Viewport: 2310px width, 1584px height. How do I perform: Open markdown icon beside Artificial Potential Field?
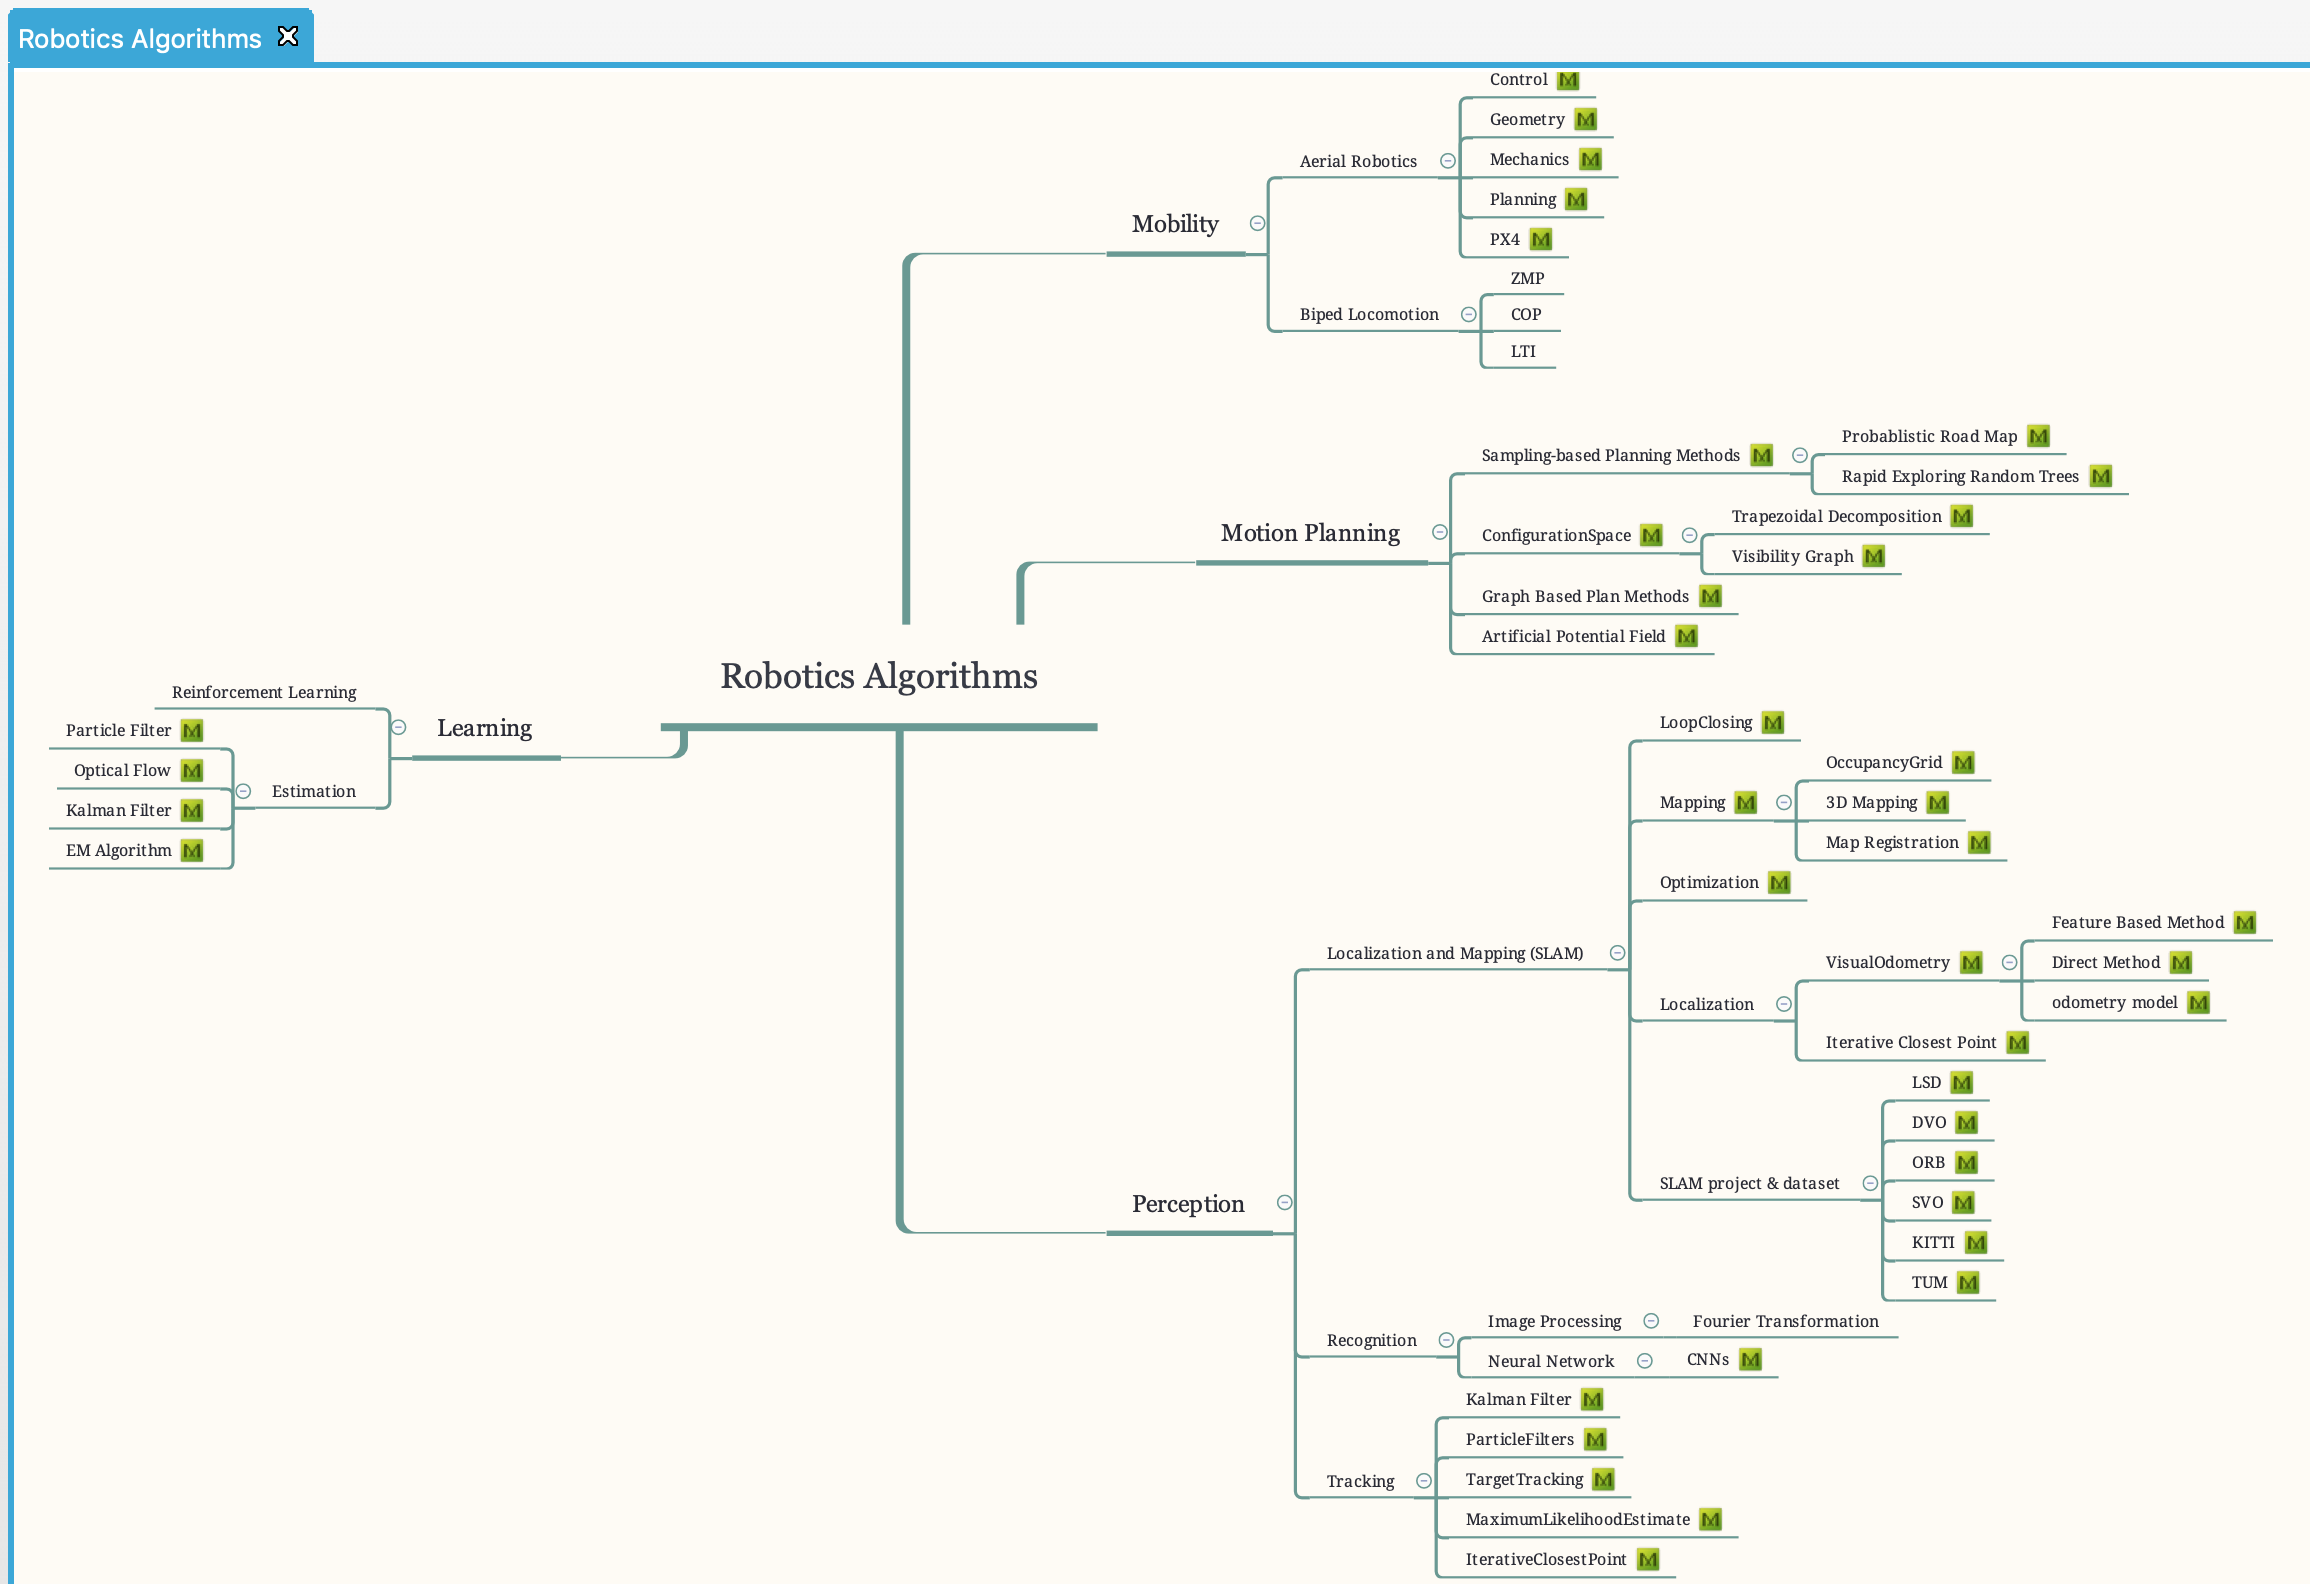[1686, 637]
